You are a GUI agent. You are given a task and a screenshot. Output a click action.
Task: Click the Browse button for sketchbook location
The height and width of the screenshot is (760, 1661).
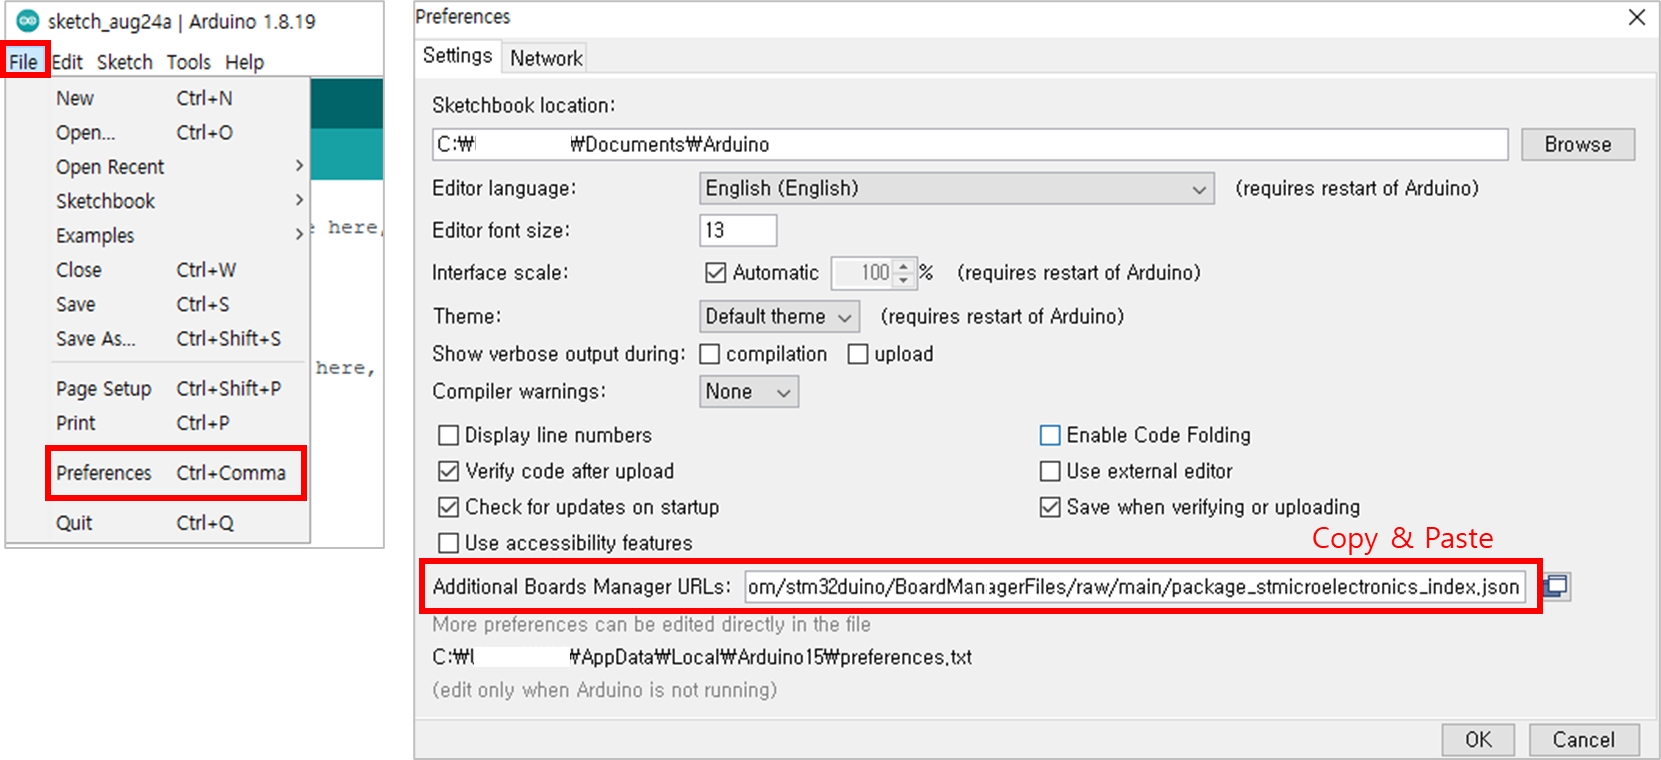[1577, 144]
